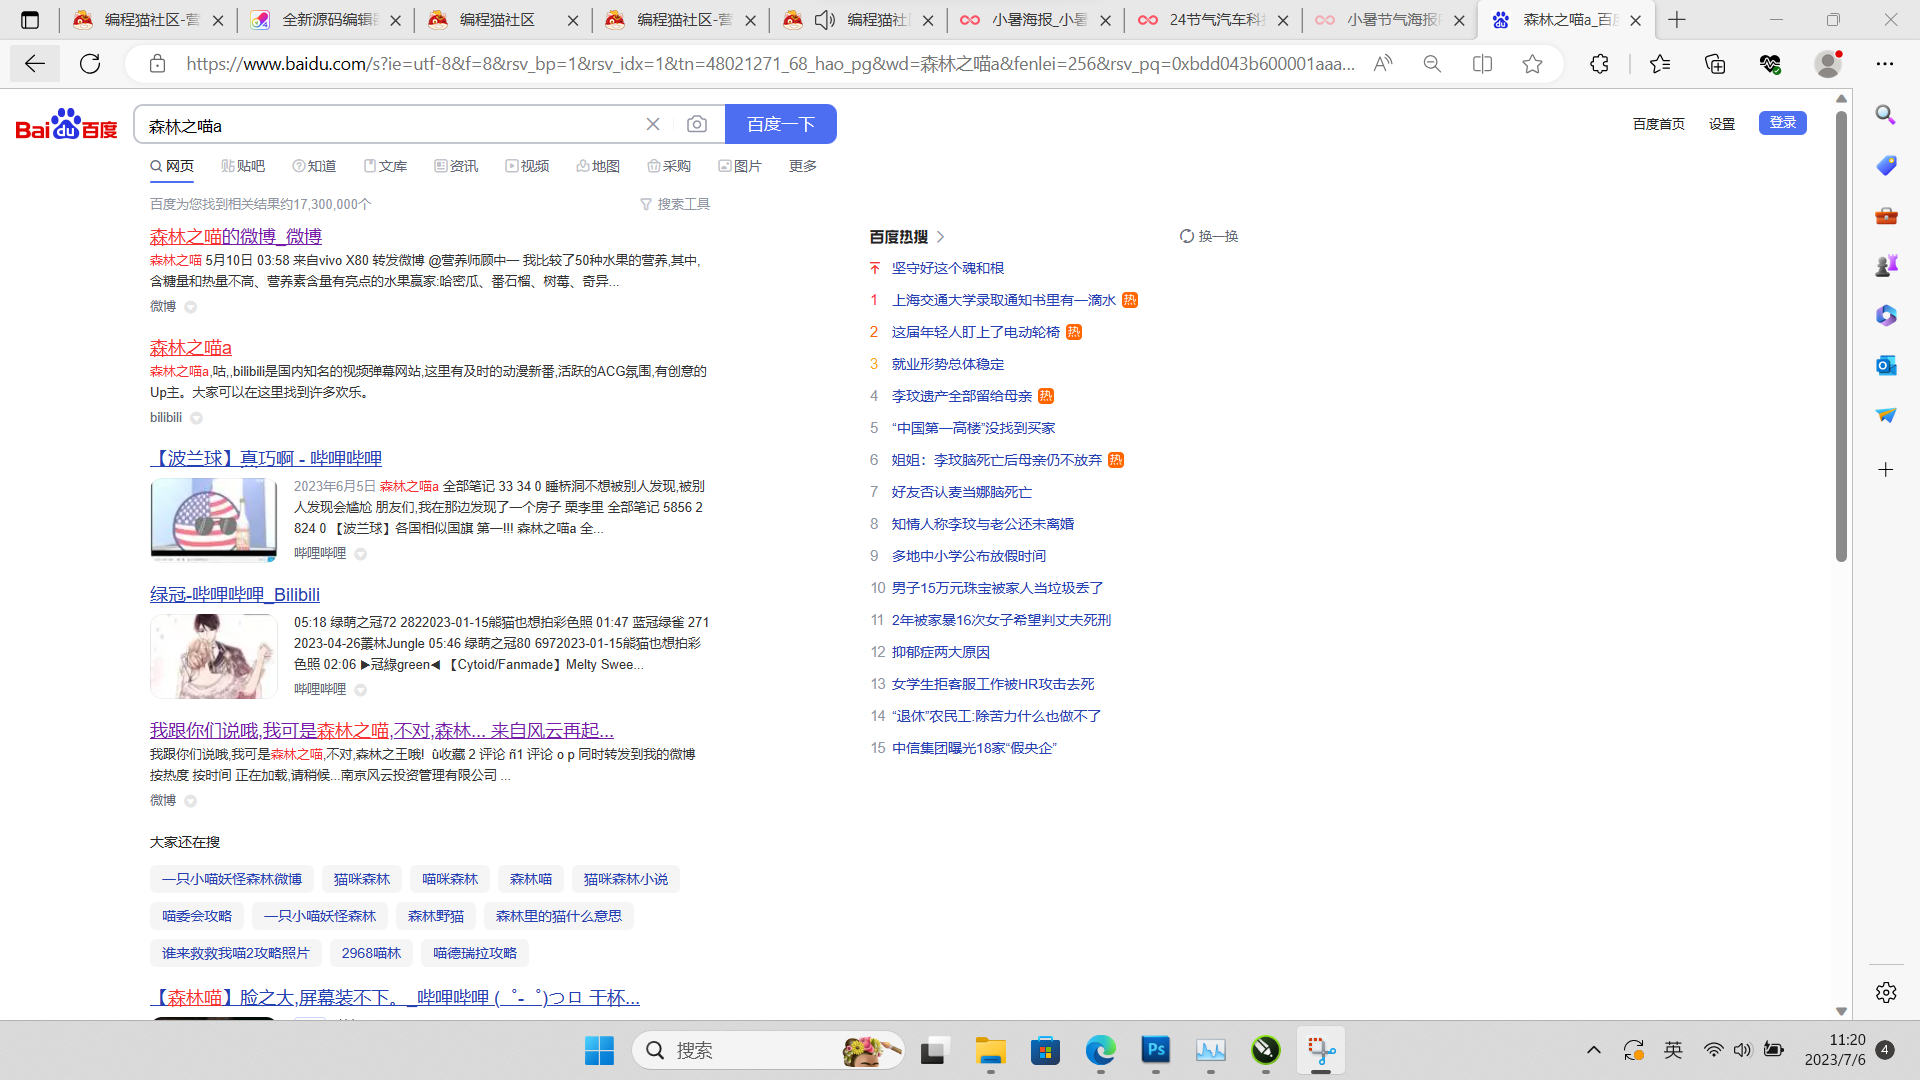Switch to 图片 search tab
Image resolution: width=1920 pixels, height=1080 pixels.
pyautogui.click(x=740, y=166)
